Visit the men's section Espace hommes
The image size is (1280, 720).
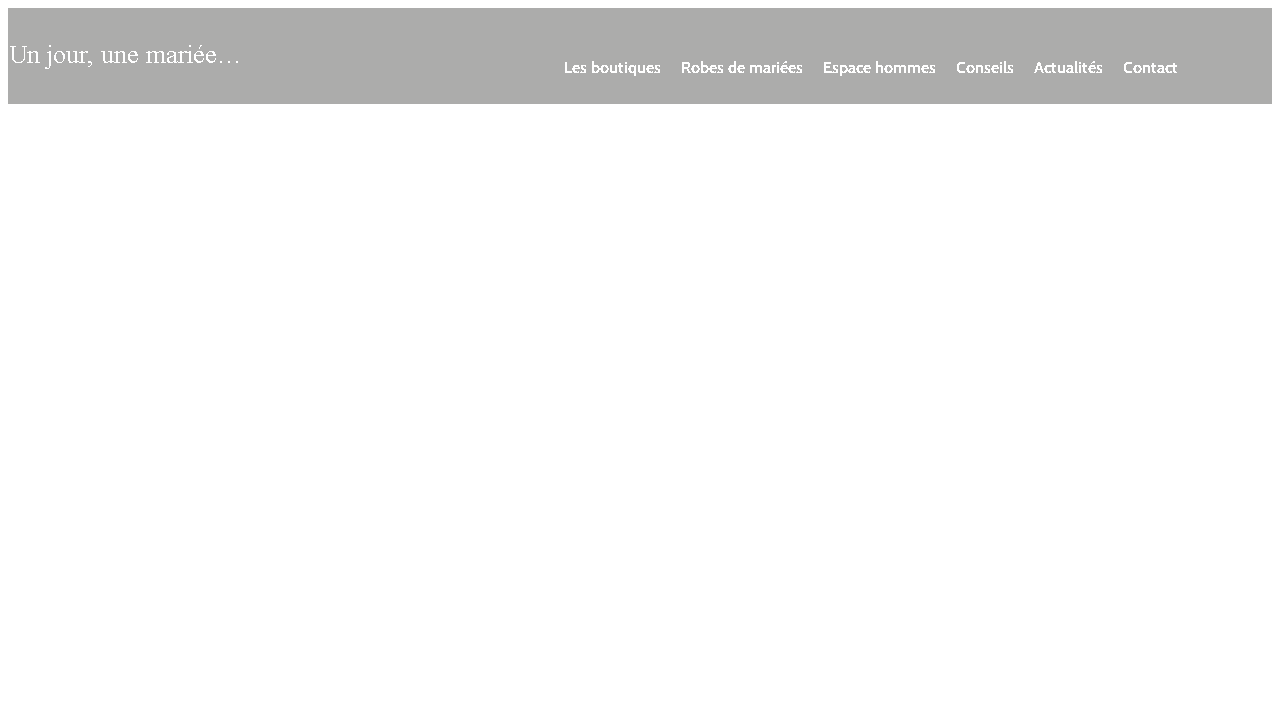(878, 67)
